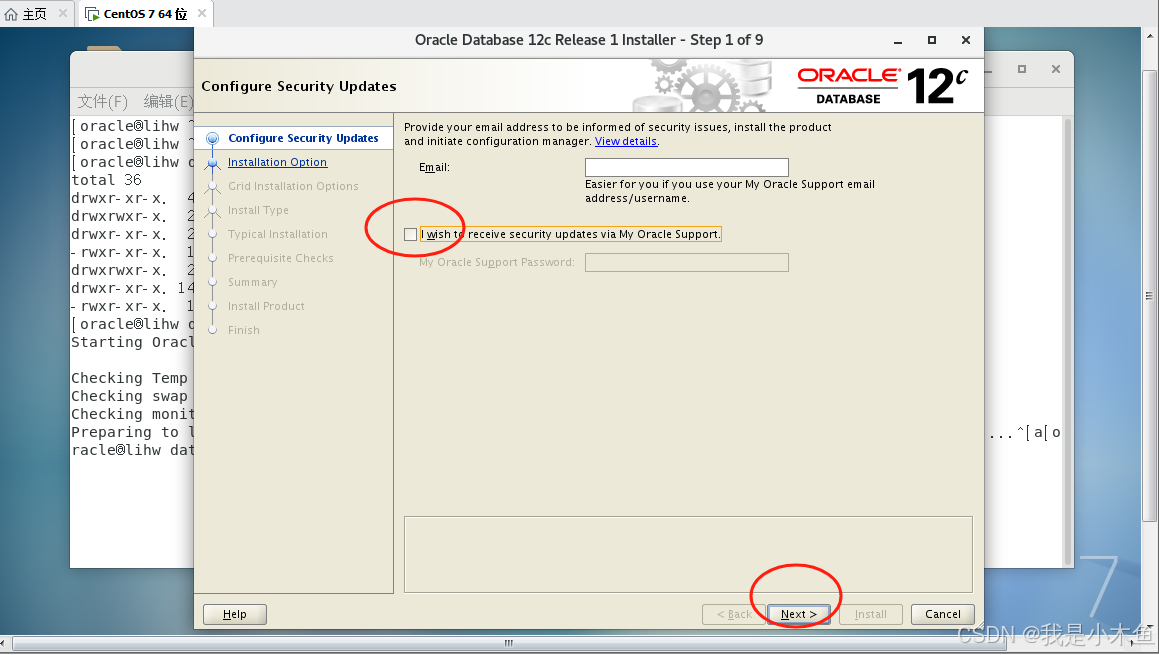Click the installer title bar text
The image size is (1159, 655).
click(x=589, y=40)
